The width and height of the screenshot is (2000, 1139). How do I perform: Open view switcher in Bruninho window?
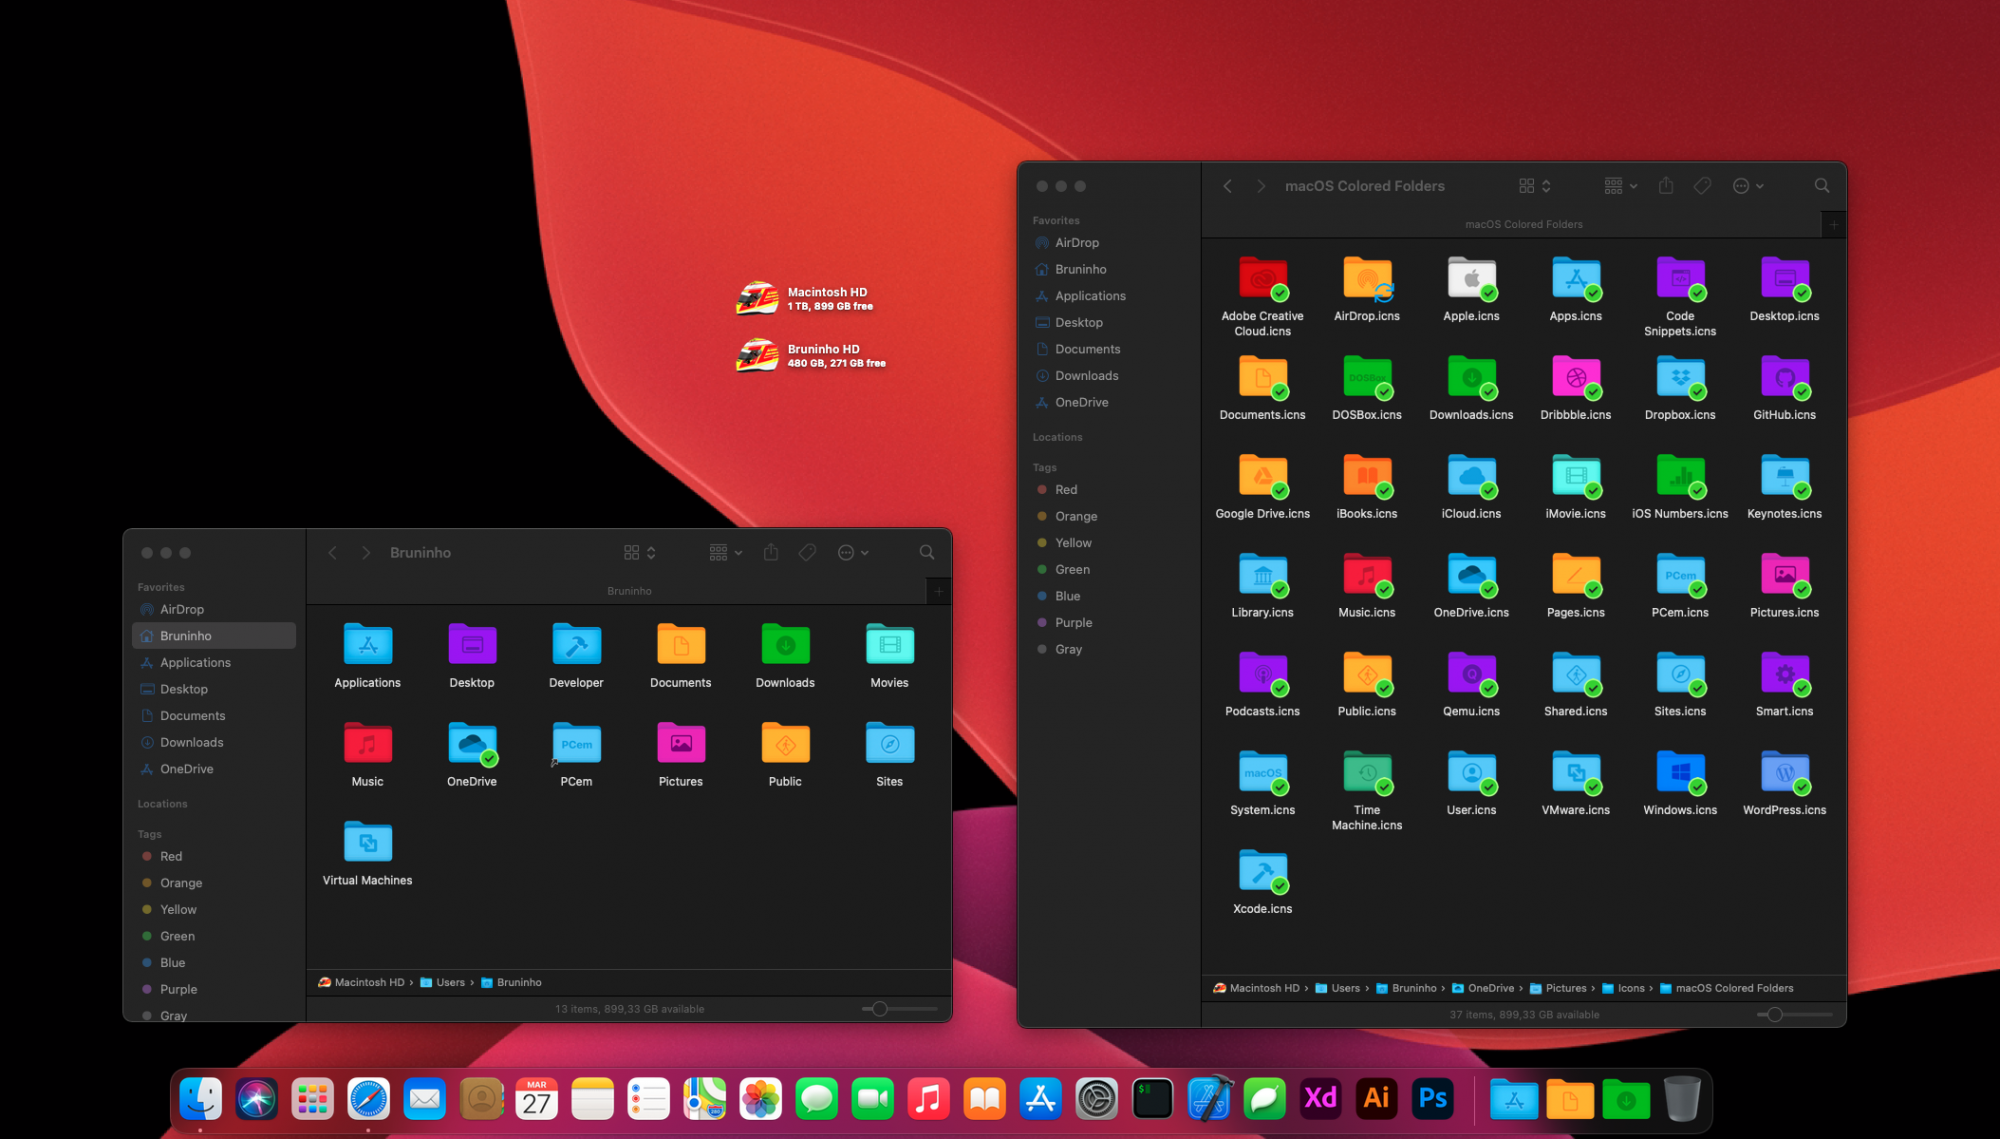click(639, 553)
